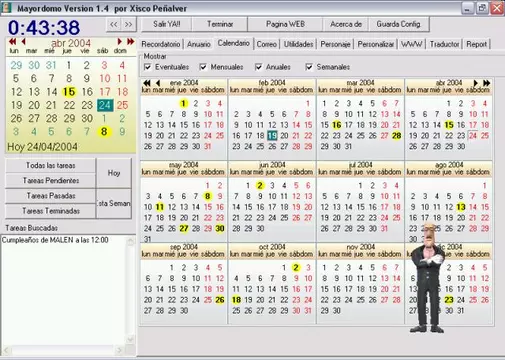Click the Hoy button
Image resolution: width=505 pixels, height=360 pixels.
point(114,173)
